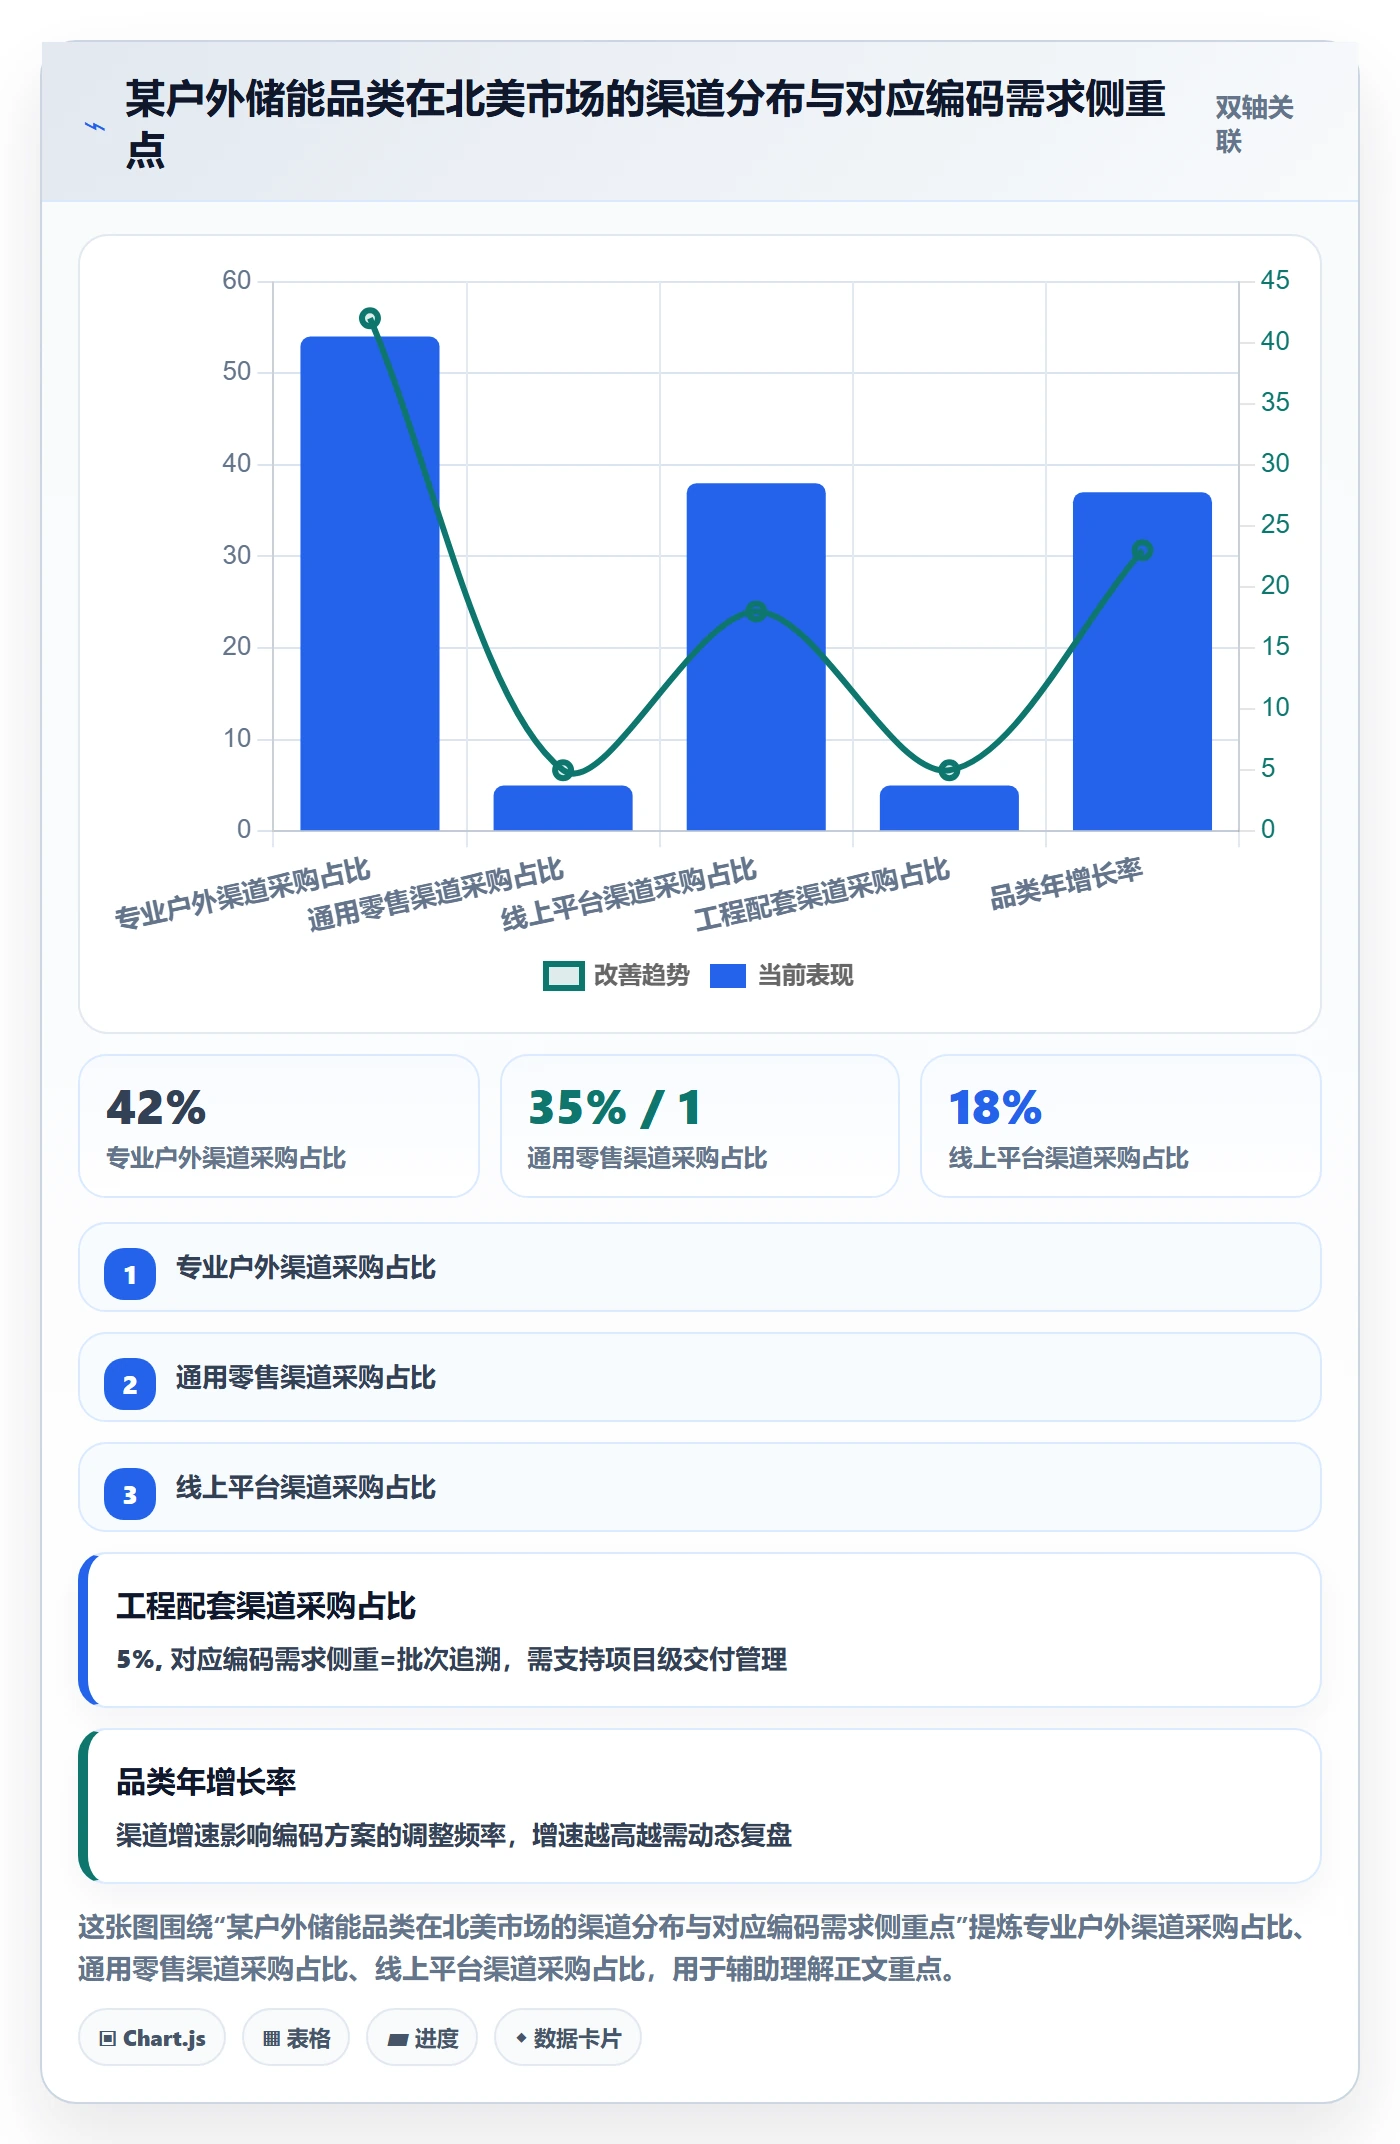The height and width of the screenshot is (2144, 1400).
Task: Click the 进度 tag chip
Action: point(422,2038)
